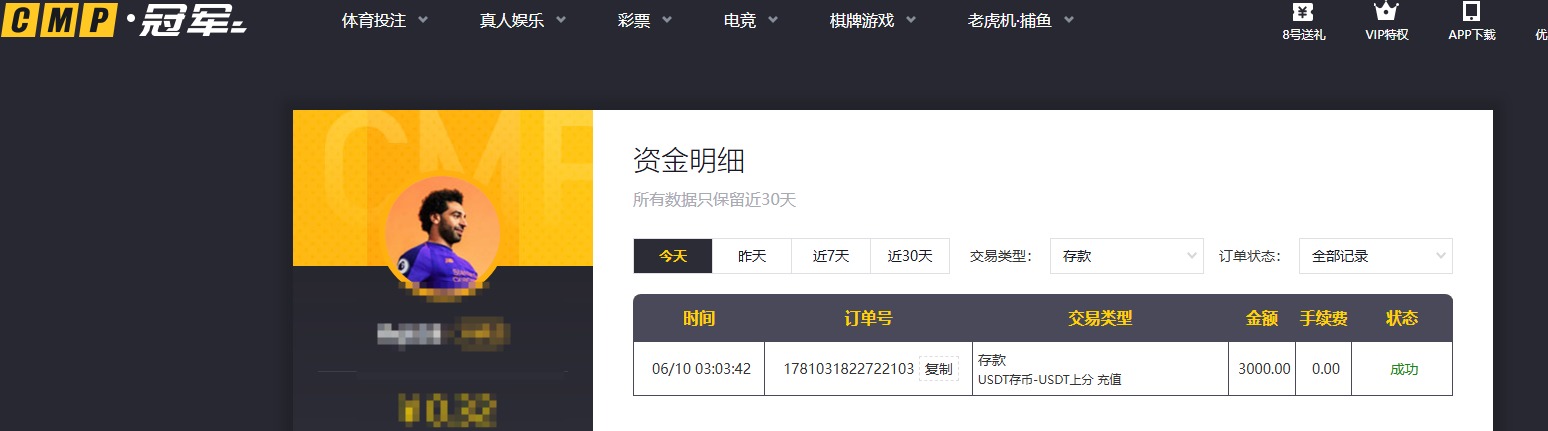This screenshot has height=431, width=1548.
Task: Click the amount cell 3000.00
Action: pos(1264,369)
